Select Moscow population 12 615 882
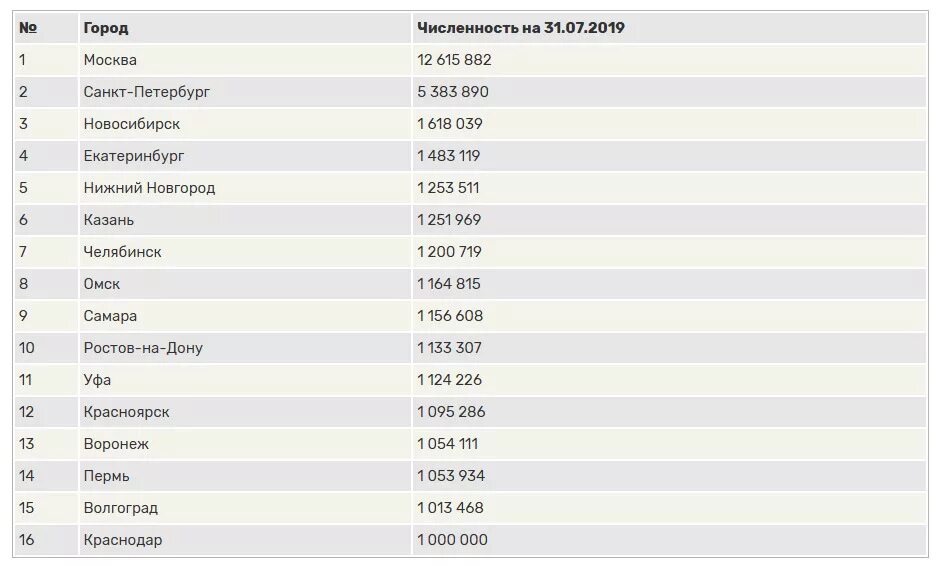The width and height of the screenshot is (938, 566). [454, 60]
